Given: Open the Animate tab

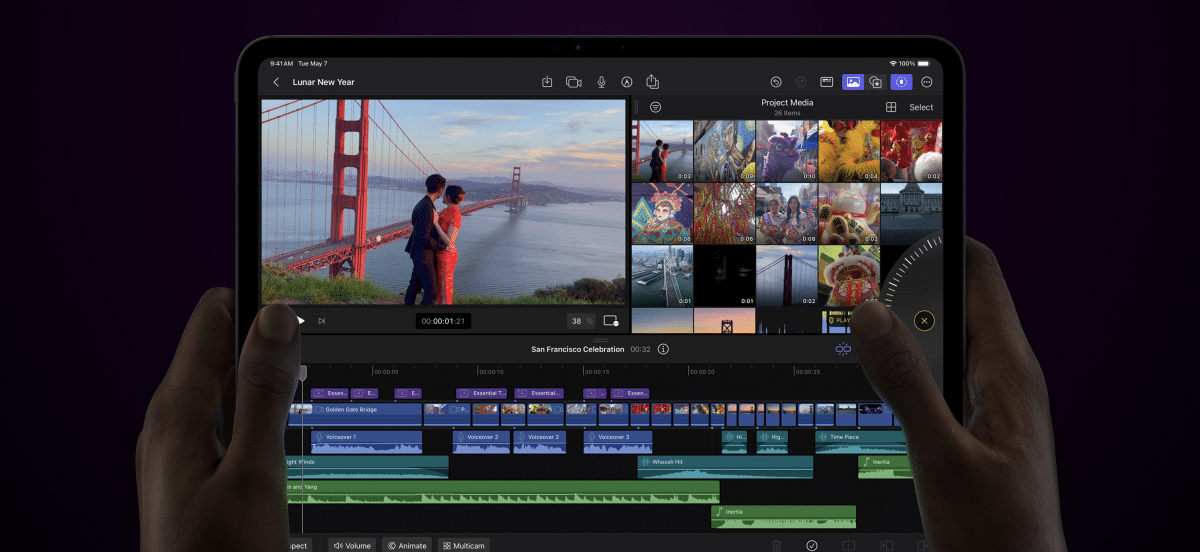Looking at the screenshot, I should 407,545.
